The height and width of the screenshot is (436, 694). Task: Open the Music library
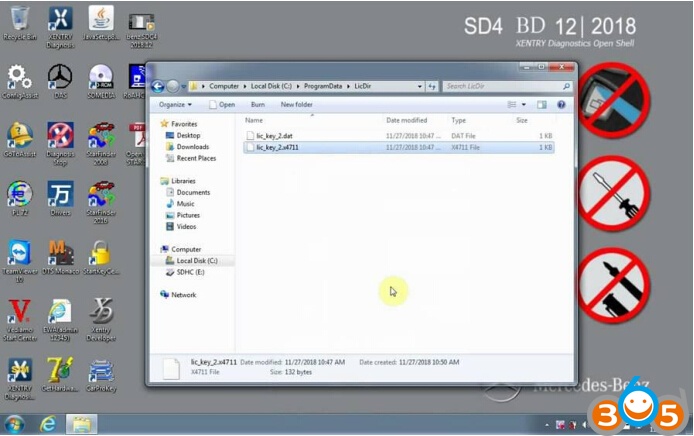pyautogui.click(x=181, y=204)
